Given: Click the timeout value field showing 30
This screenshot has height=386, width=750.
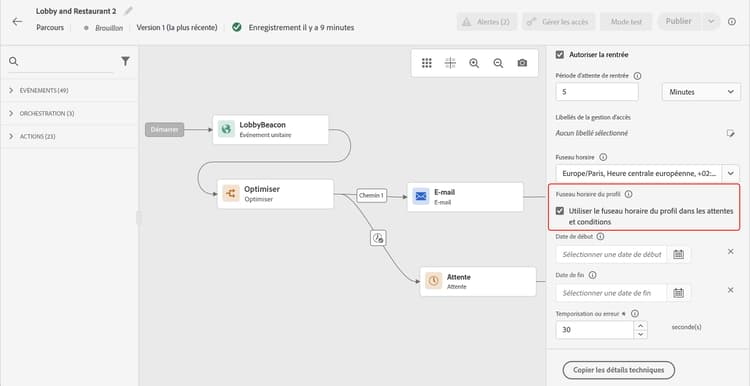Looking at the screenshot, I should (595, 330).
